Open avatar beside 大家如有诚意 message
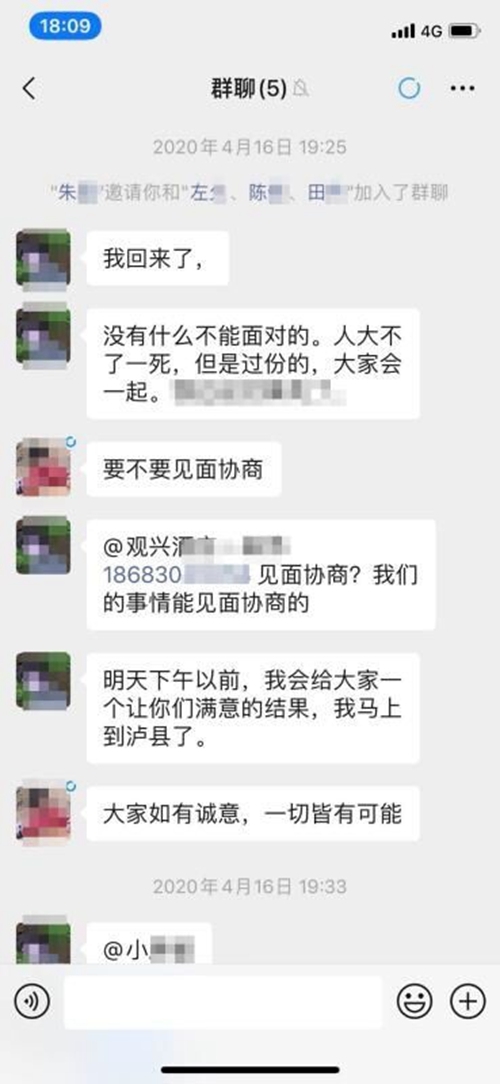This screenshot has width=500, height=1084. 44,812
